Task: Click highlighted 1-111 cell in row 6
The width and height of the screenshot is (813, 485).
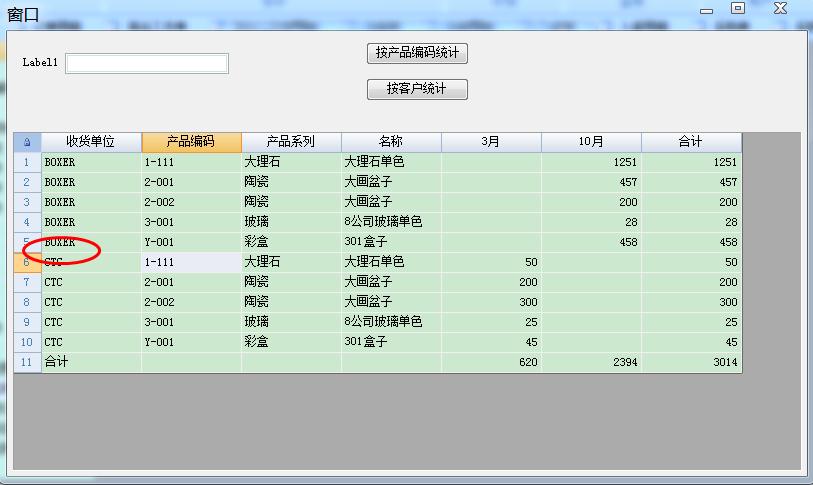Action: pyautogui.click(x=191, y=262)
